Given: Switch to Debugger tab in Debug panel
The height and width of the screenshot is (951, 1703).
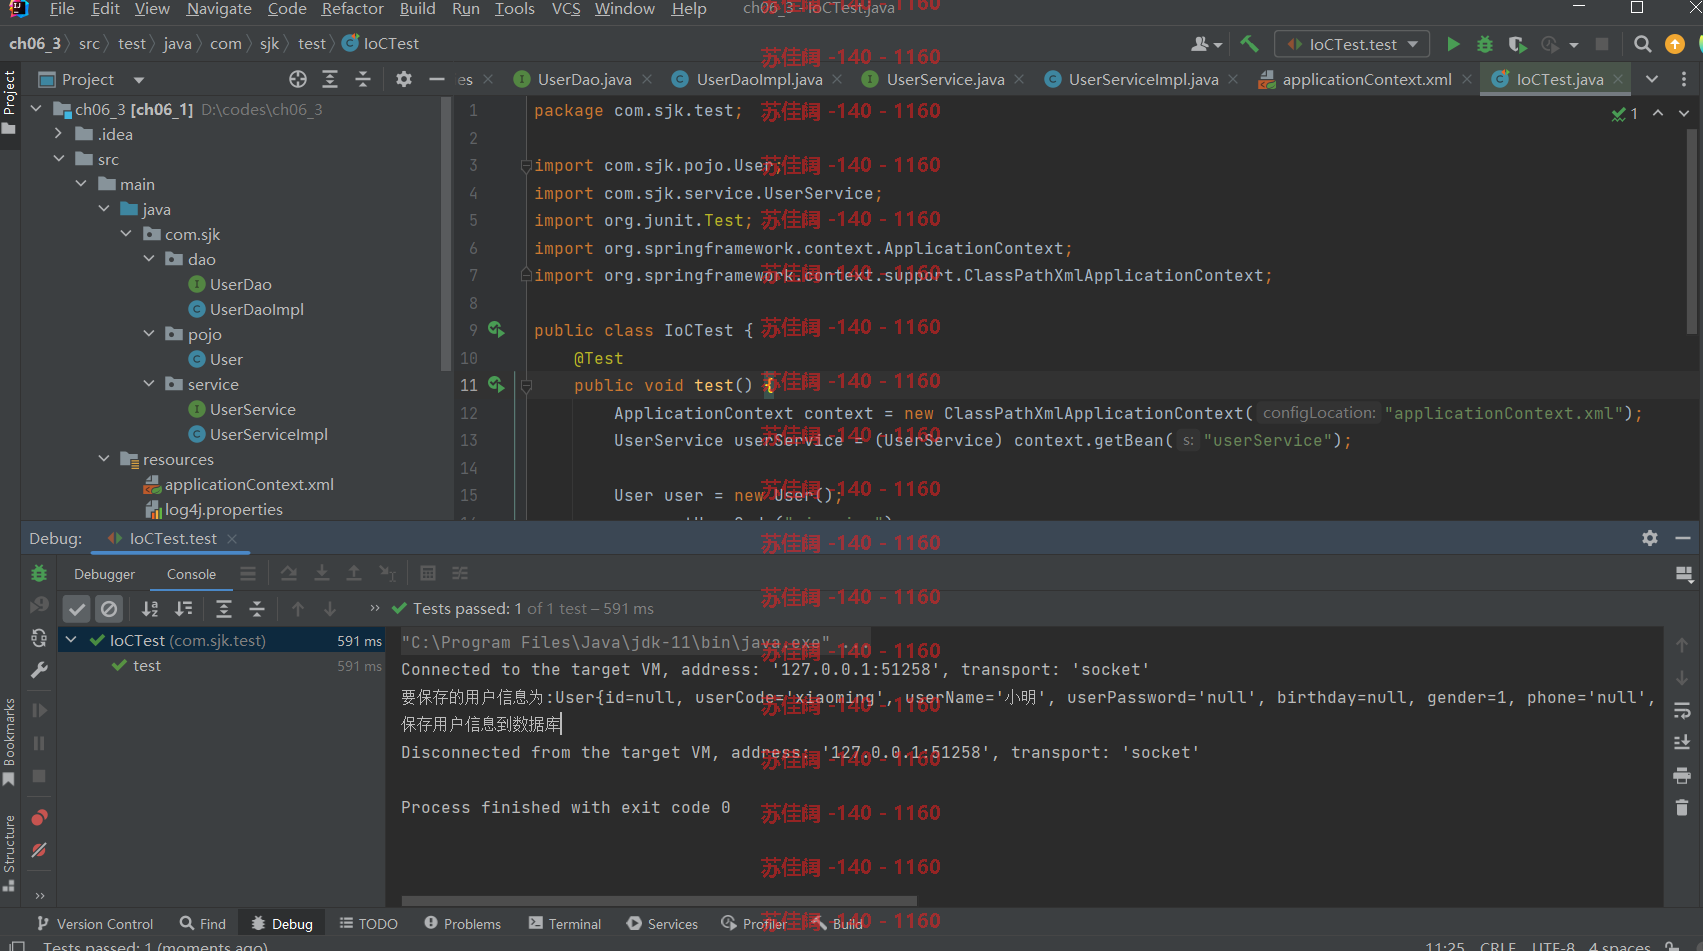Looking at the screenshot, I should (104, 574).
